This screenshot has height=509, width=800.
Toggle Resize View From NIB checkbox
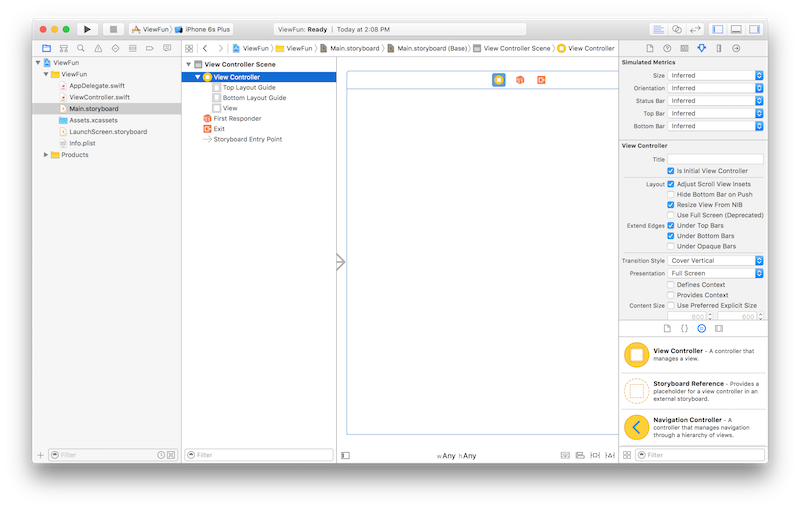(671, 205)
